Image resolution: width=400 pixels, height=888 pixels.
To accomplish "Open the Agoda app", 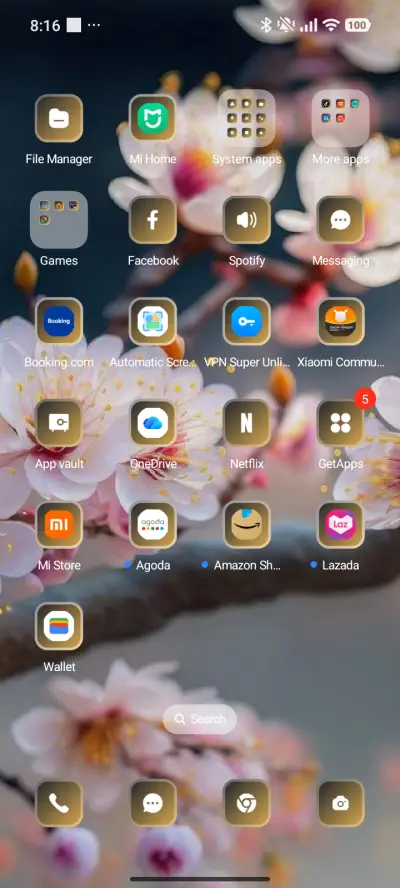I will coord(152,524).
